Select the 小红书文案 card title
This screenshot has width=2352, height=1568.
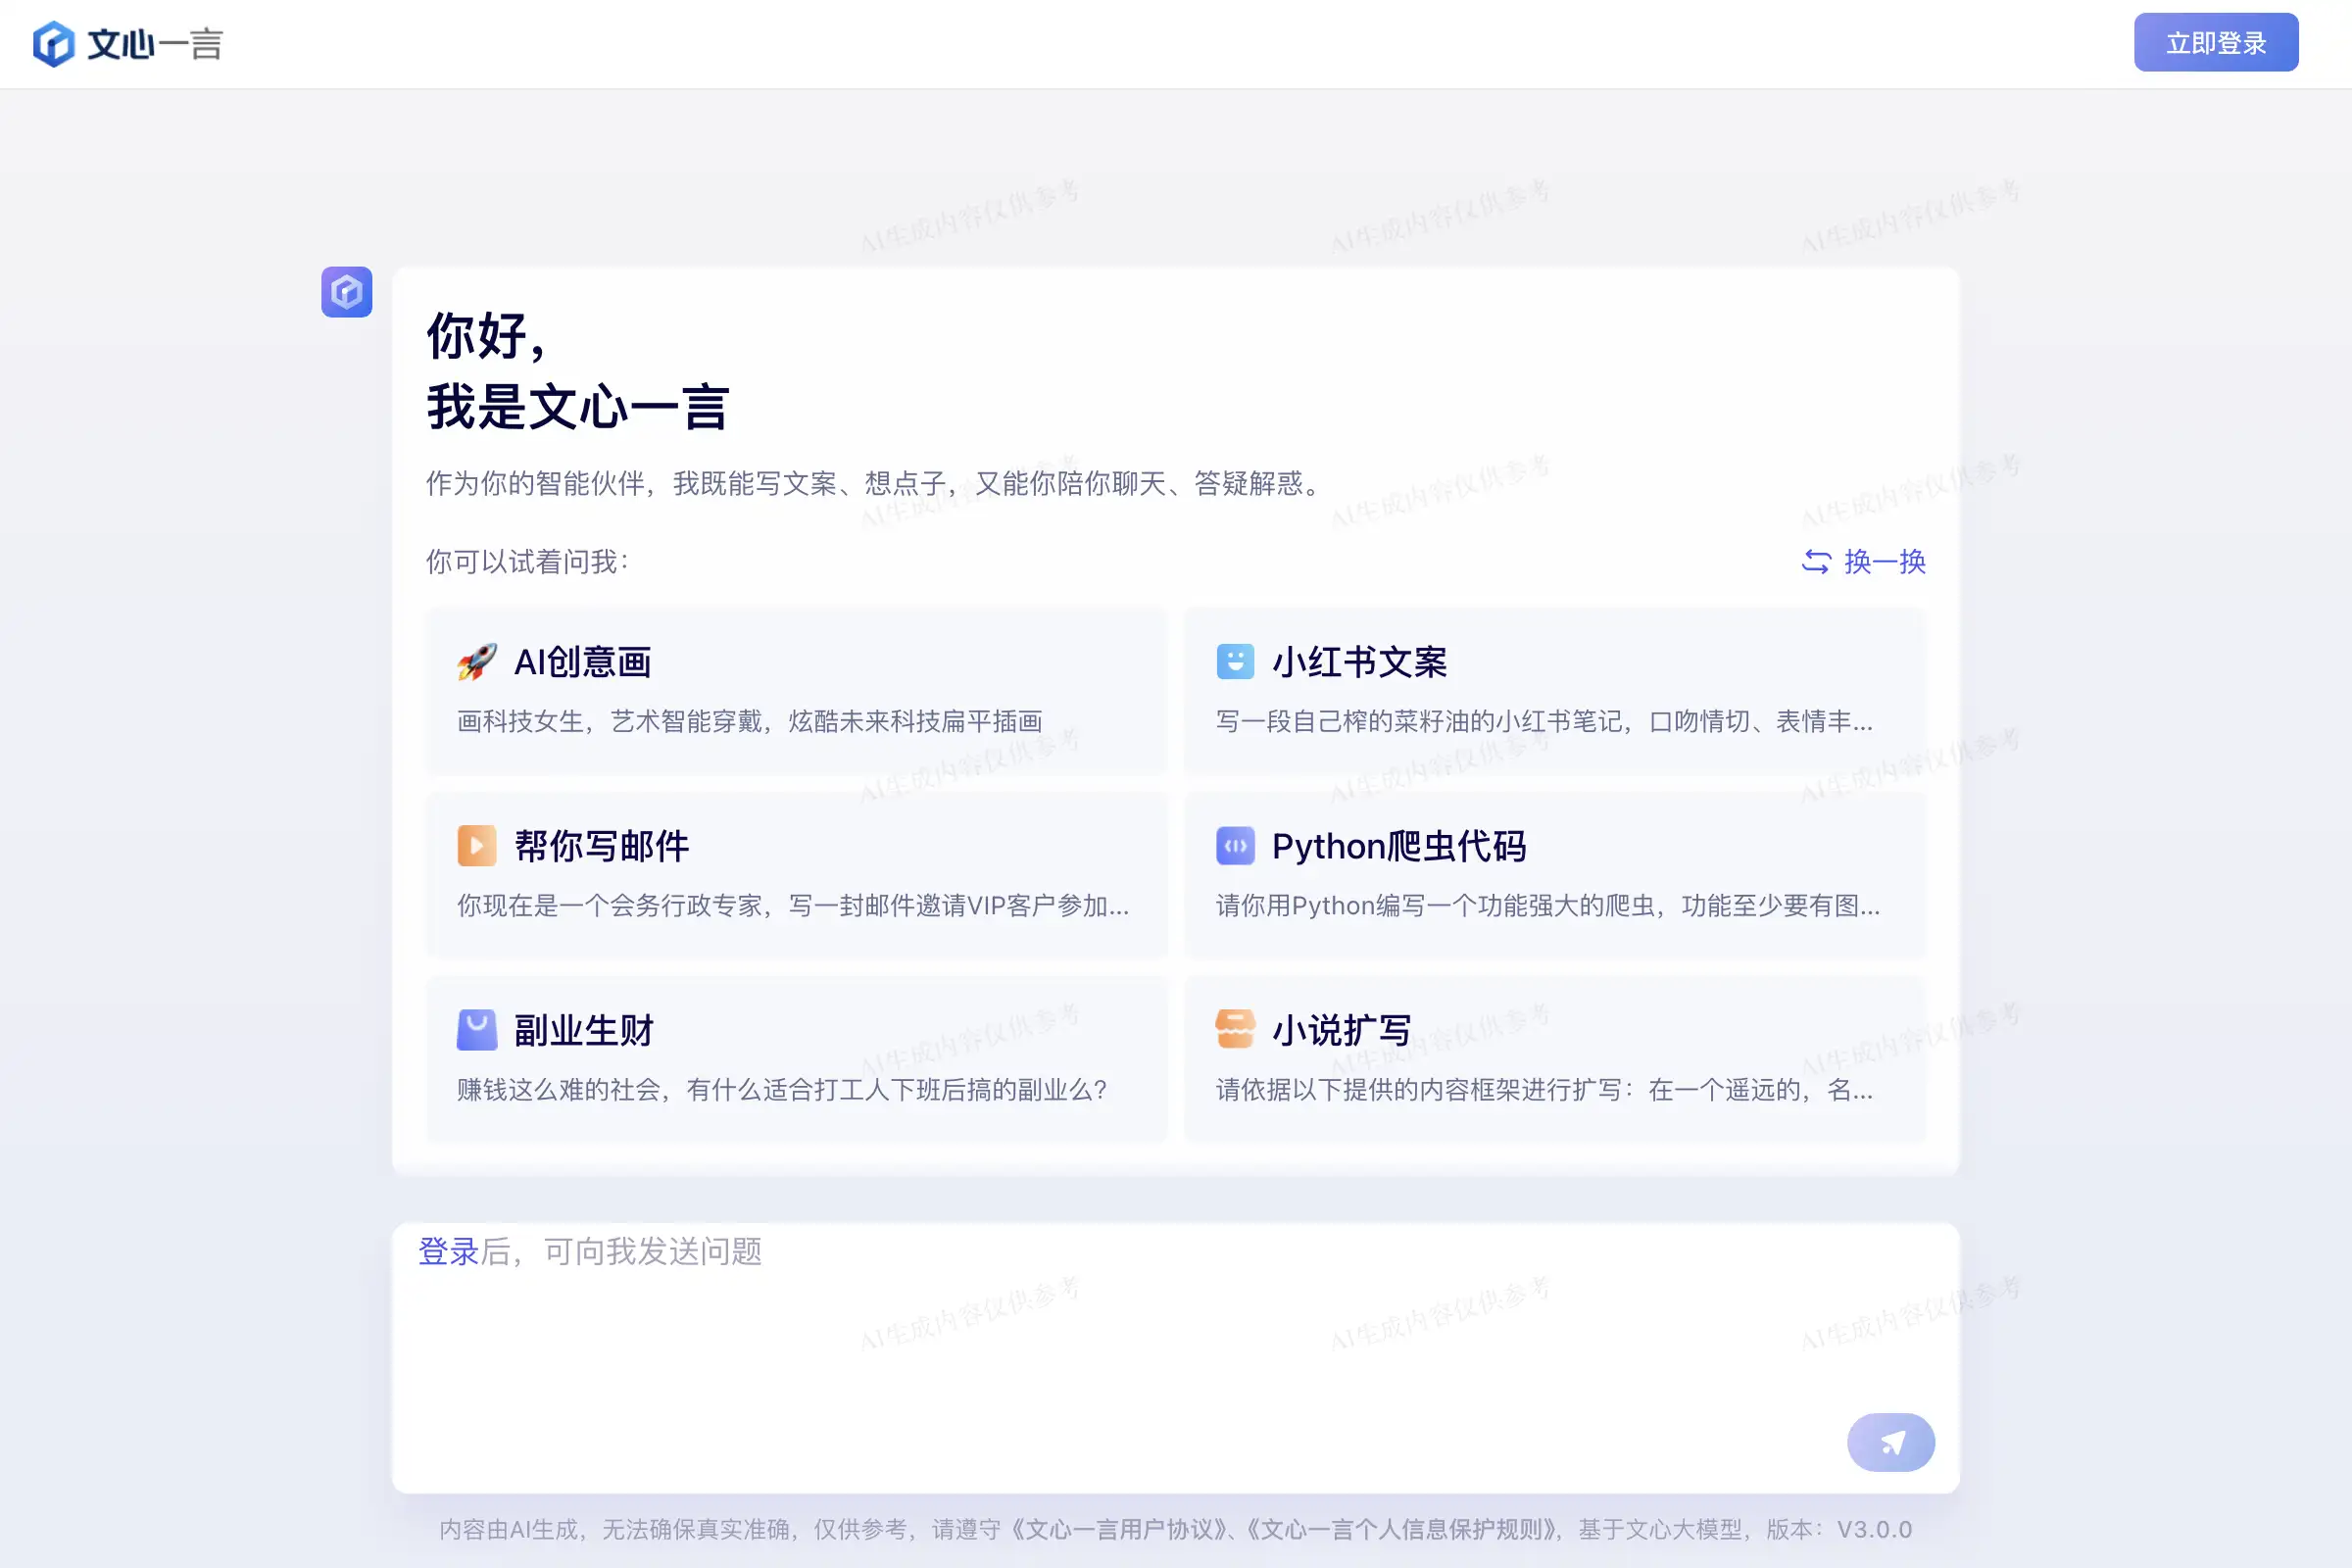click(x=1360, y=662)
